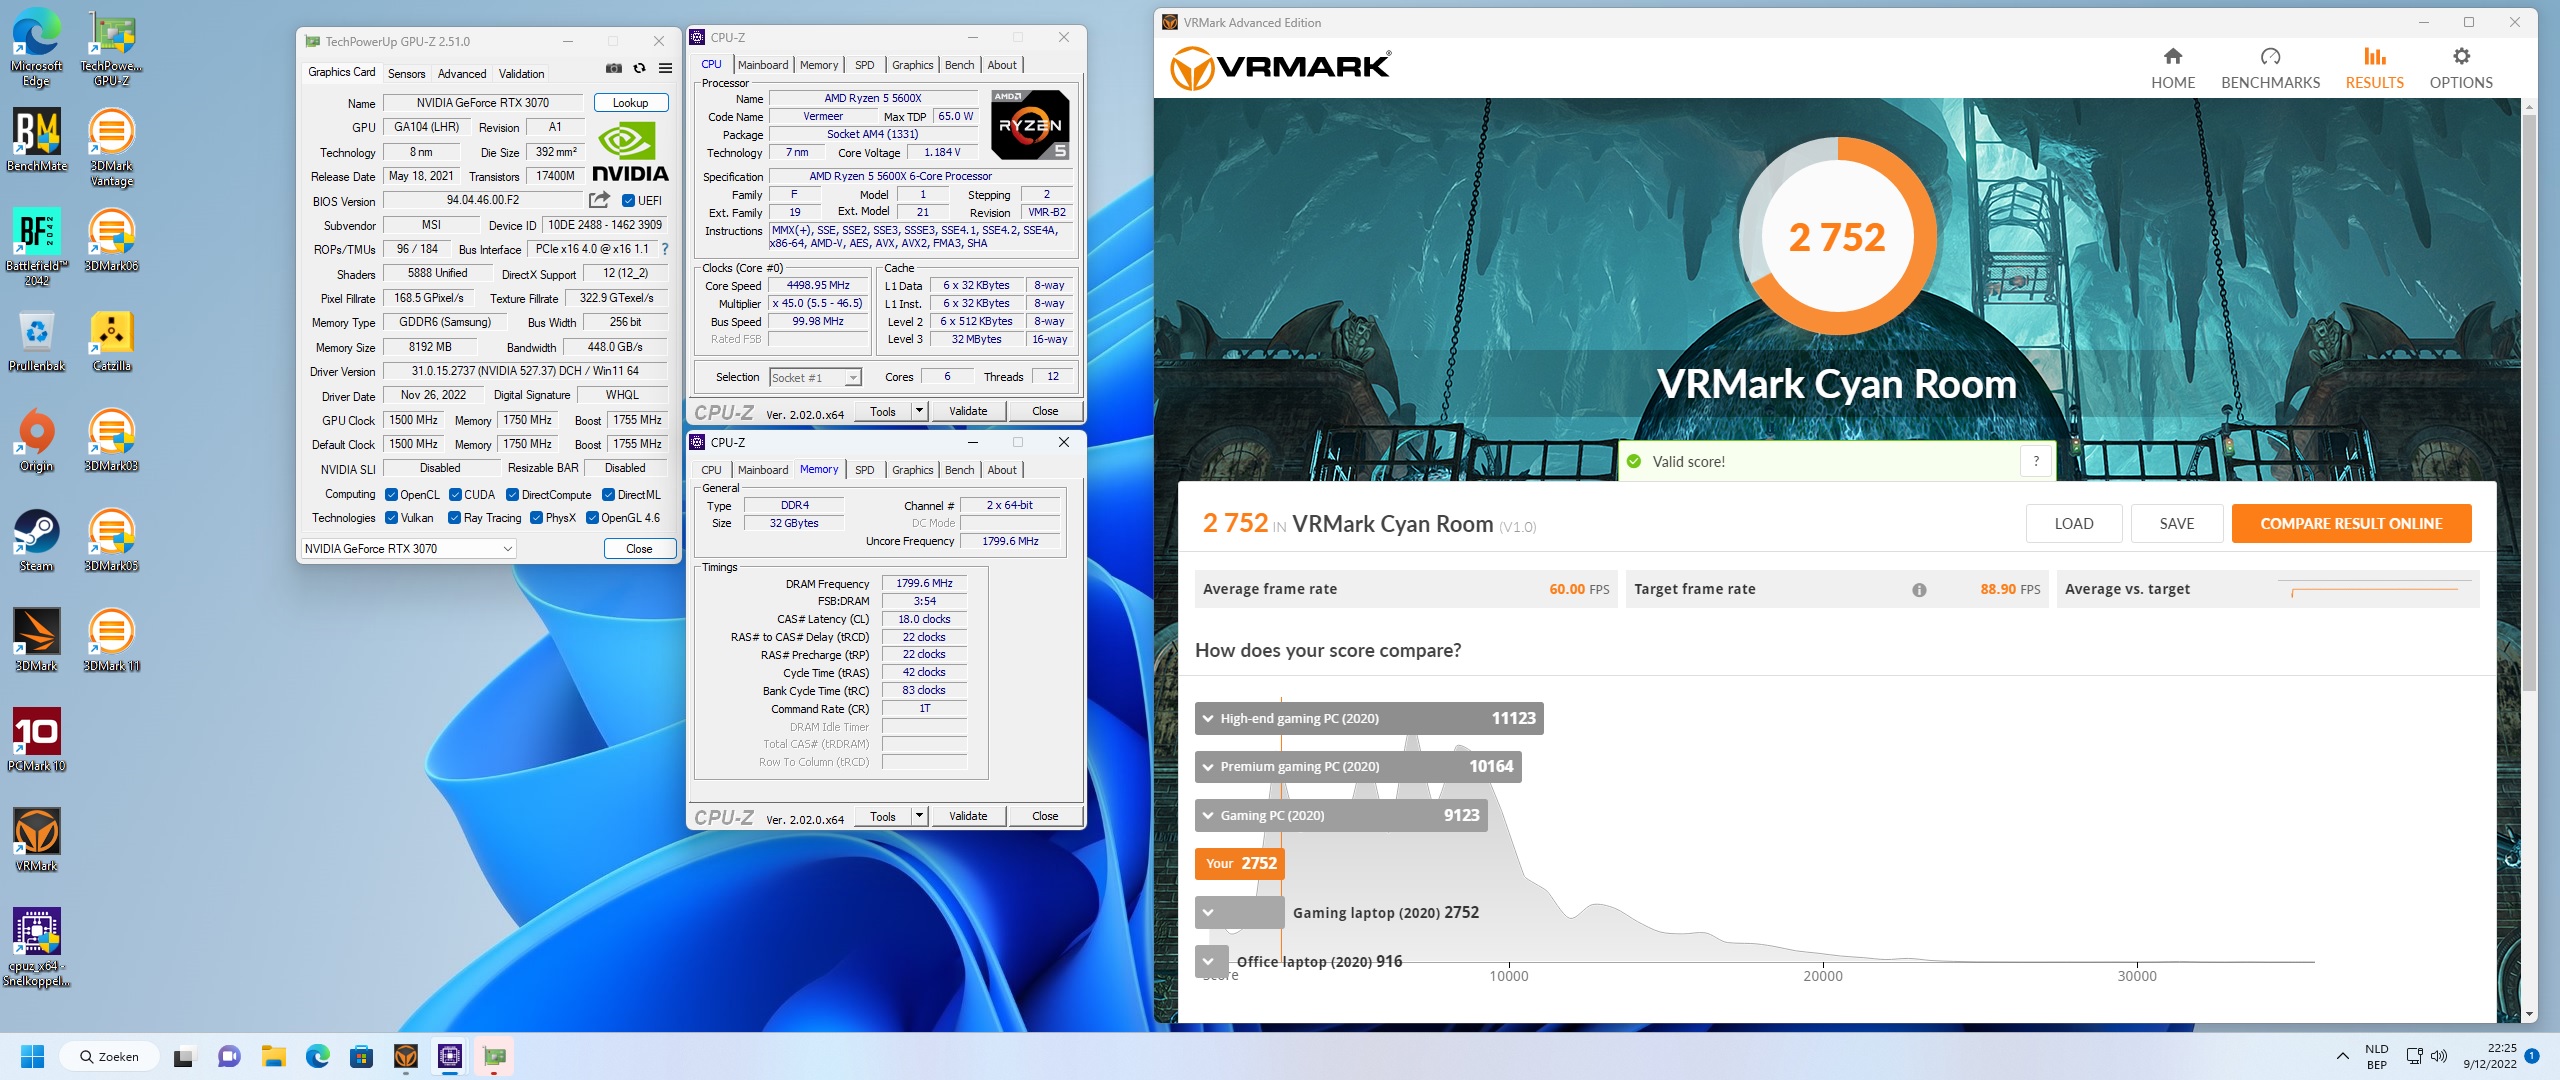The height and width of the screenshot is (1080, 2560).
Task: Select the 3DMark desktop icon
Action: (36, 640)
